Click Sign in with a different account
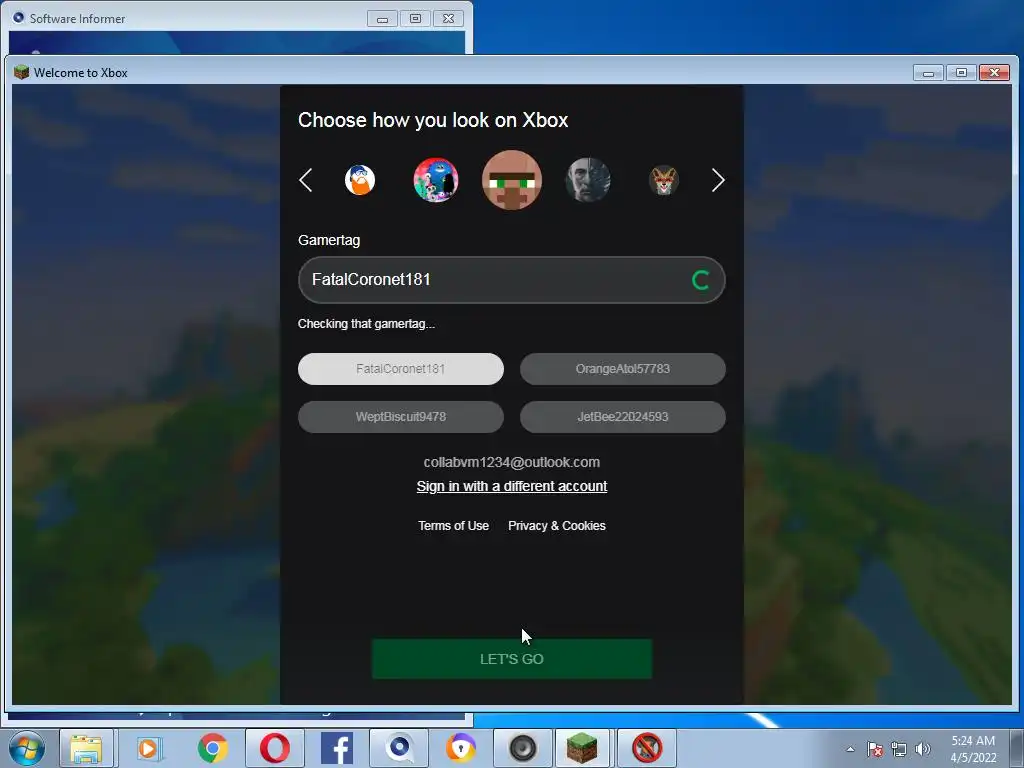This screenshot has height=768, width=1024. [512, 487]
